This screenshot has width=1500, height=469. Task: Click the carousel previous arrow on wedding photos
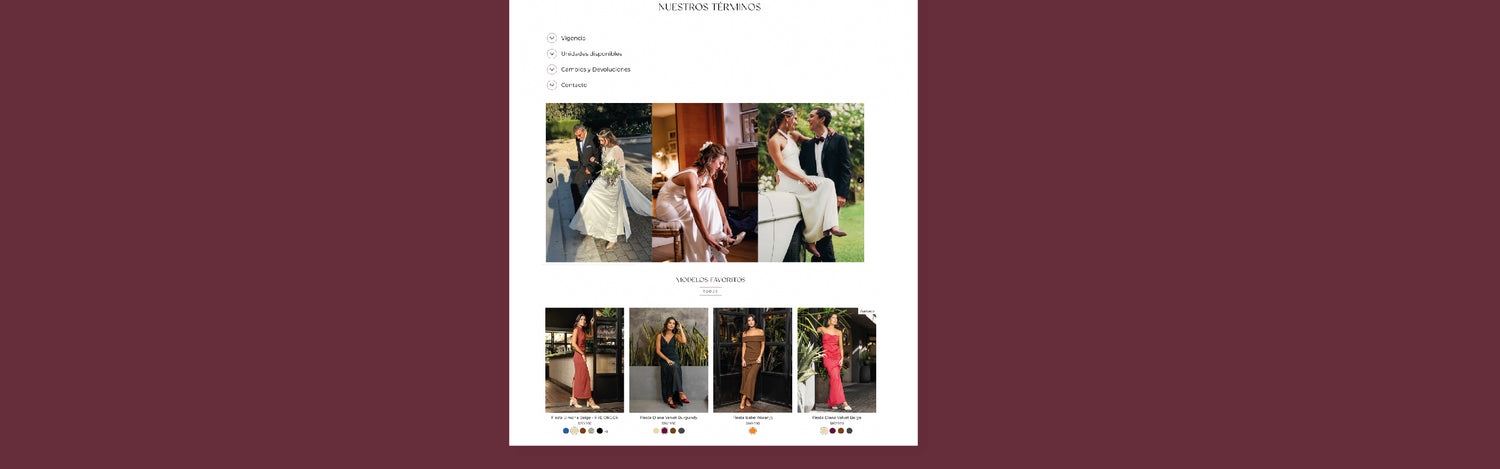point(549,181)
